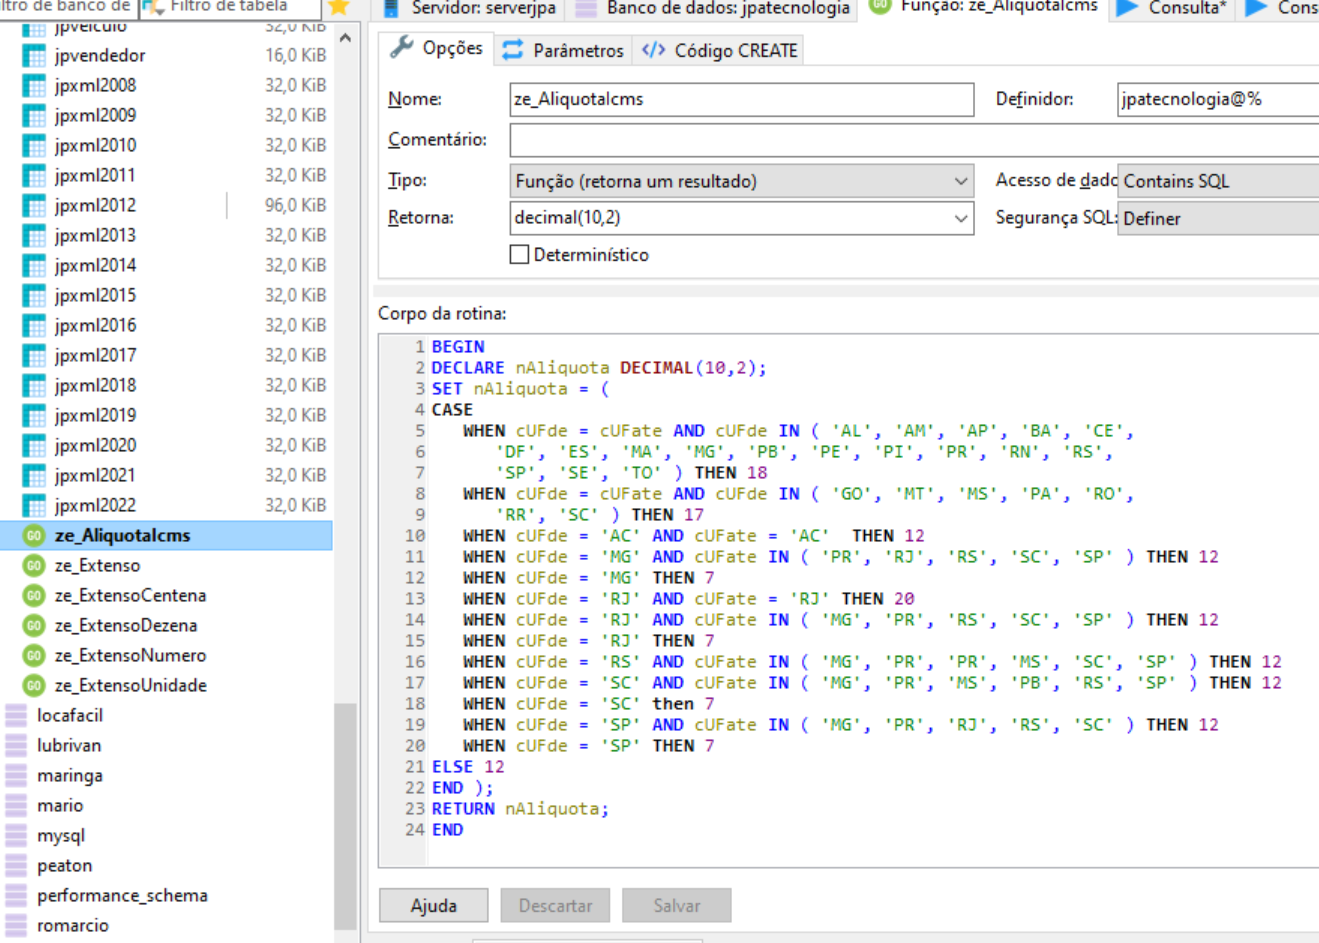Click the locafacil database icon
Screen dimensions: 1319x943
point(16,716)
